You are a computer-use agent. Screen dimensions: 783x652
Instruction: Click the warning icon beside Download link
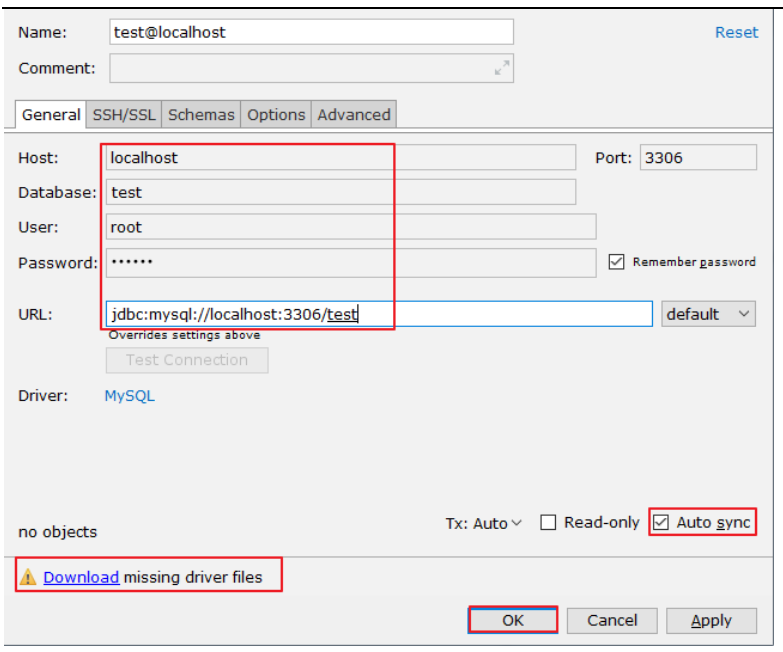tap(28, 577)
